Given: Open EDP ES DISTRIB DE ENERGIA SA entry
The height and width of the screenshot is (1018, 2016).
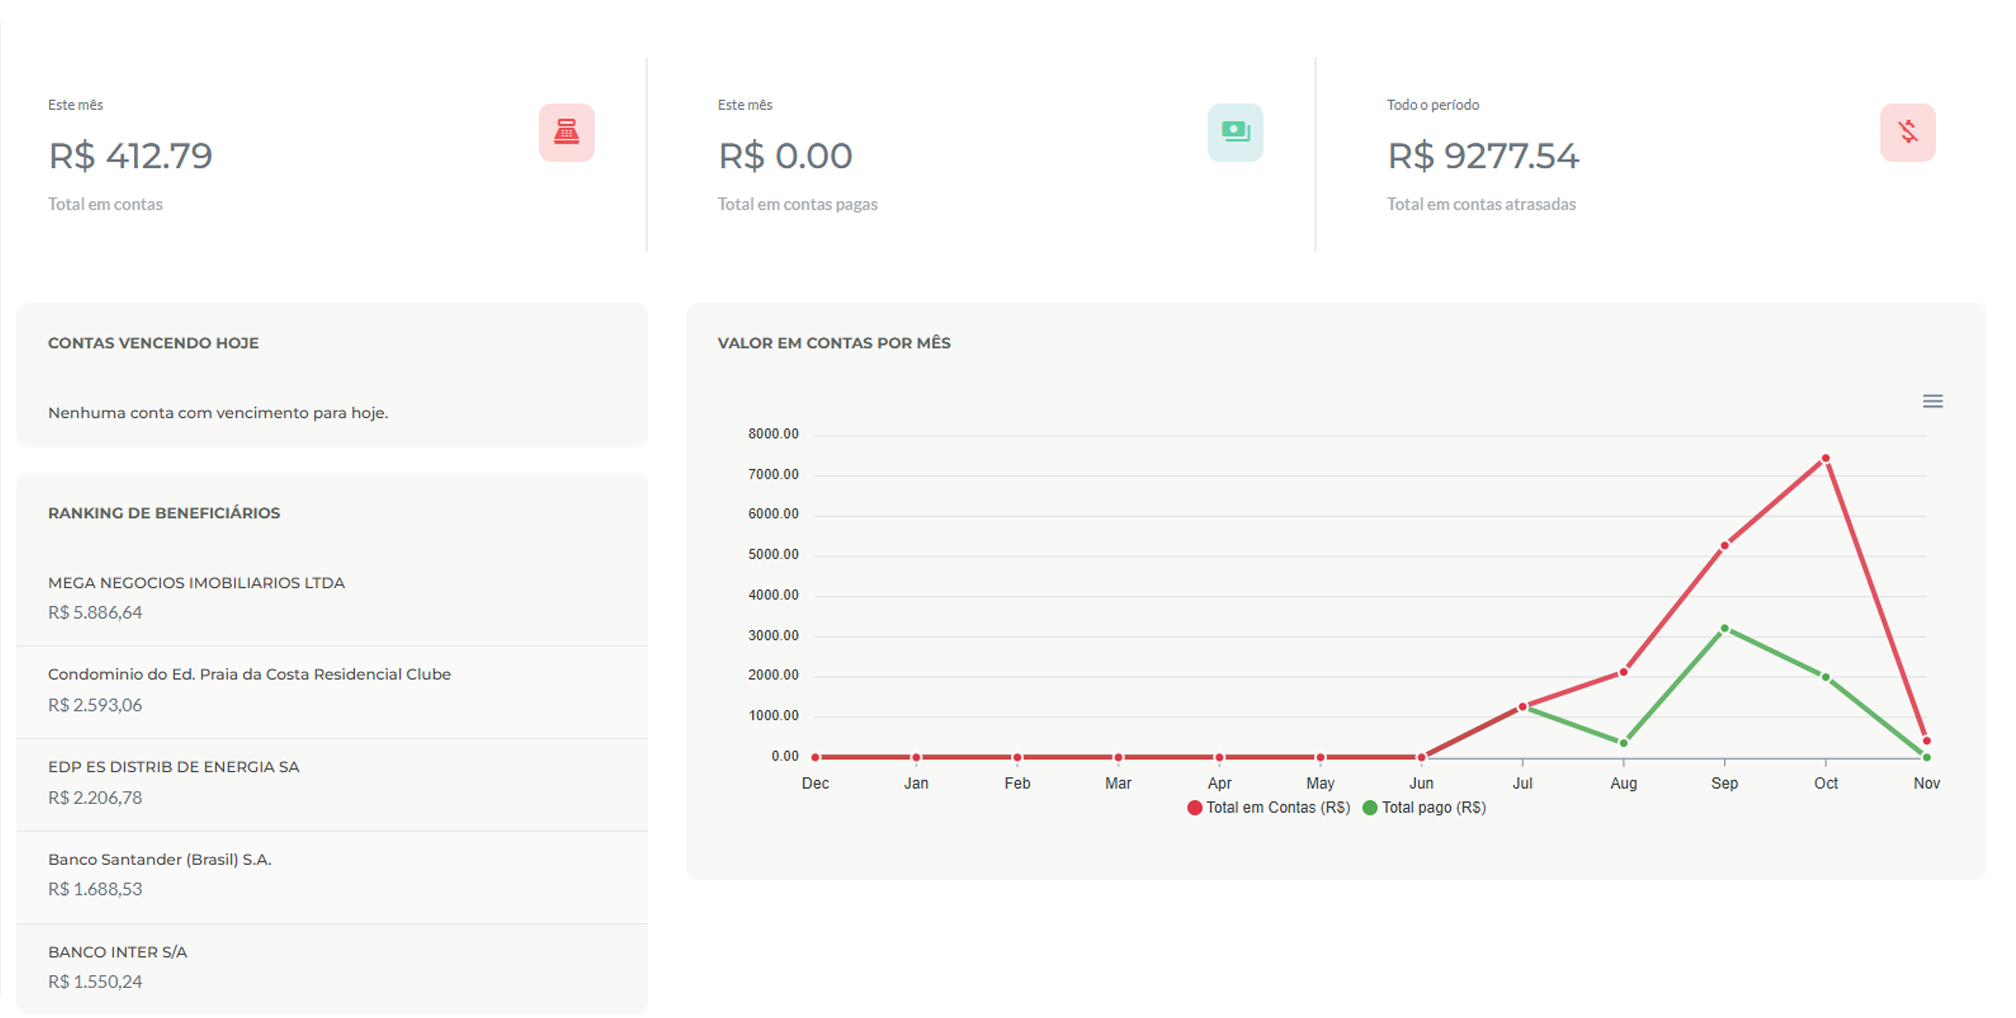Looking at the screenshot, I should [174, 767].
